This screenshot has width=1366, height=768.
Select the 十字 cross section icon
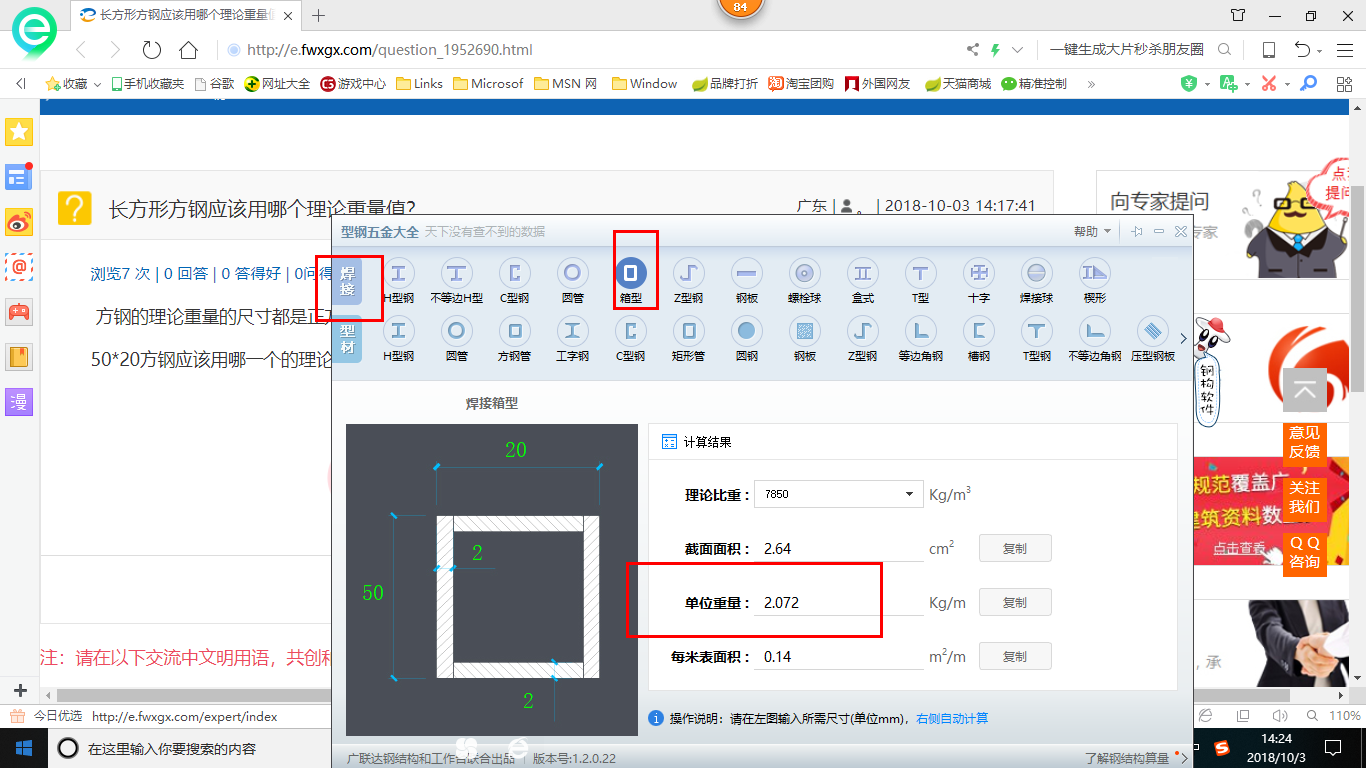[x=978, y=272]
